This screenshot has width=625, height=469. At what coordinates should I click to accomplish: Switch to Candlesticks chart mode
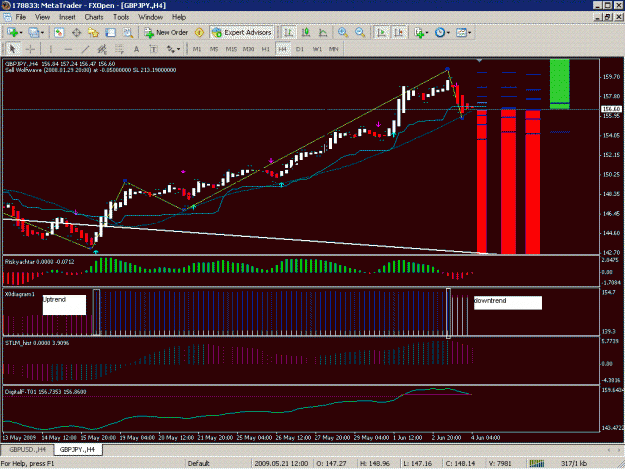click(x=306, y=33)
